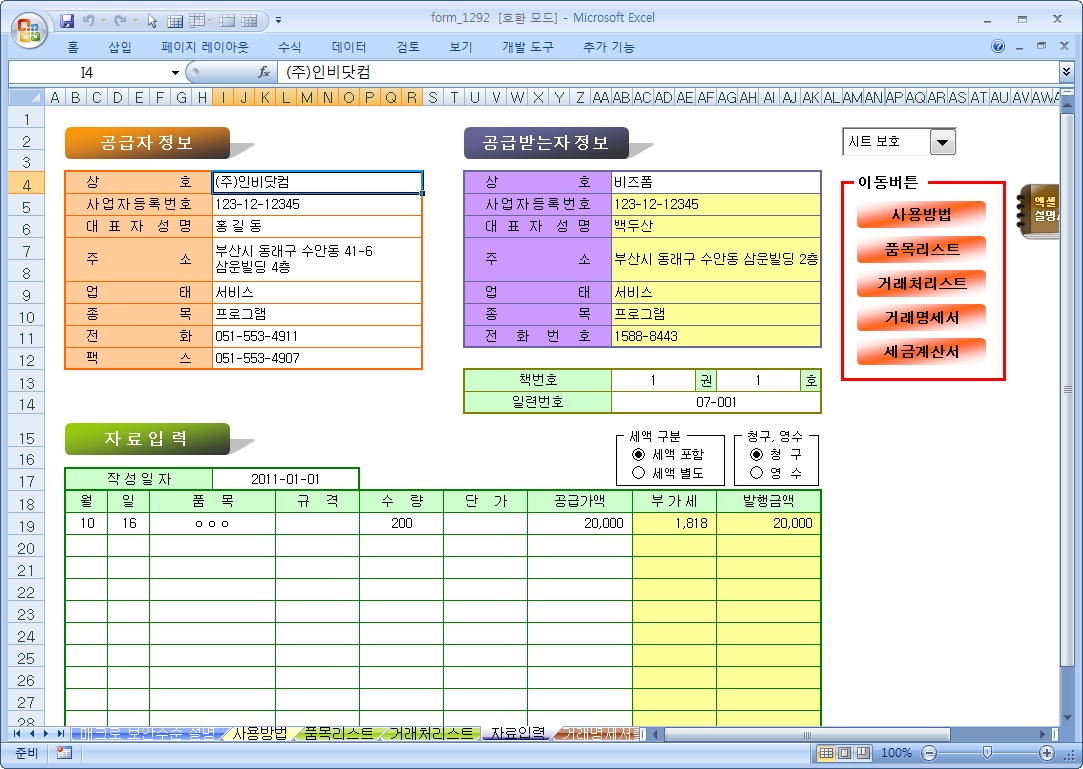This screenshot has height=769, width=1083.
Task: Expand the Name Box dropdown arrow
Action: coord(176,72)
